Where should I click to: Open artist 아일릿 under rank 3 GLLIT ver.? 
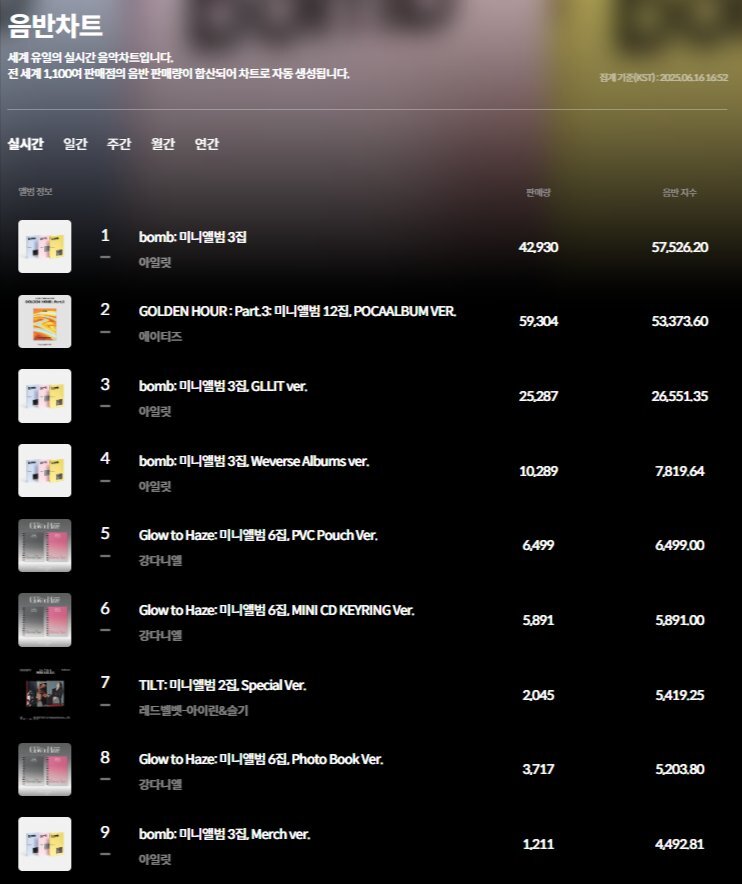(x=155, y=412)
